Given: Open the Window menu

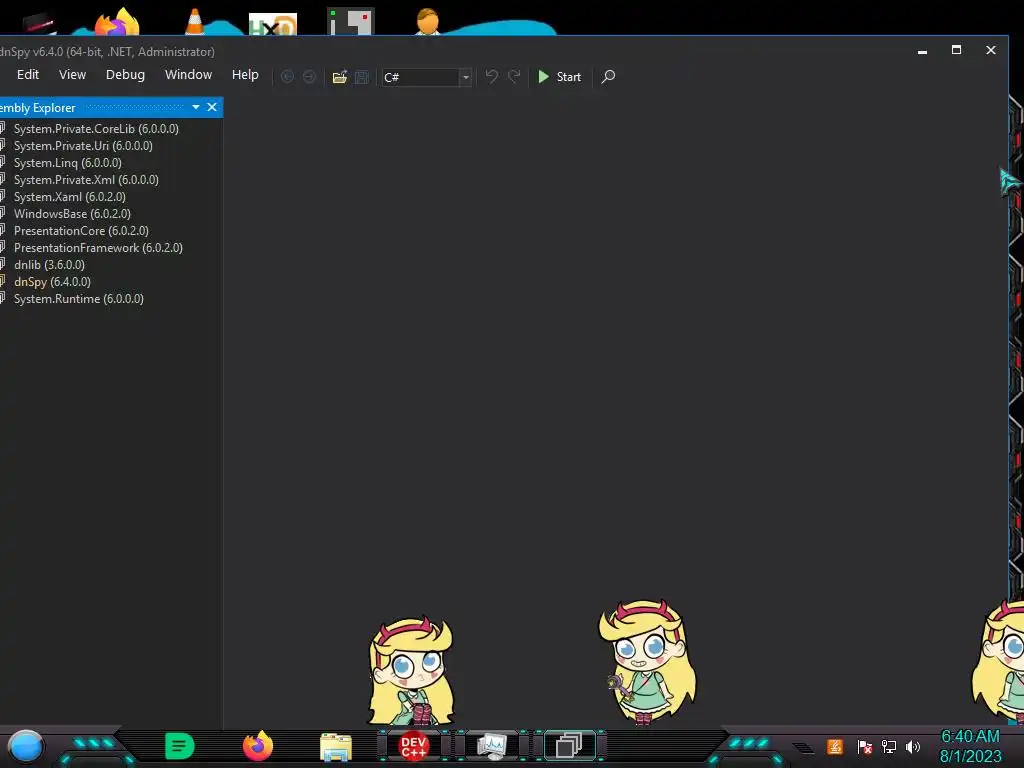Looking at the screenshot, I should [188, 75].
